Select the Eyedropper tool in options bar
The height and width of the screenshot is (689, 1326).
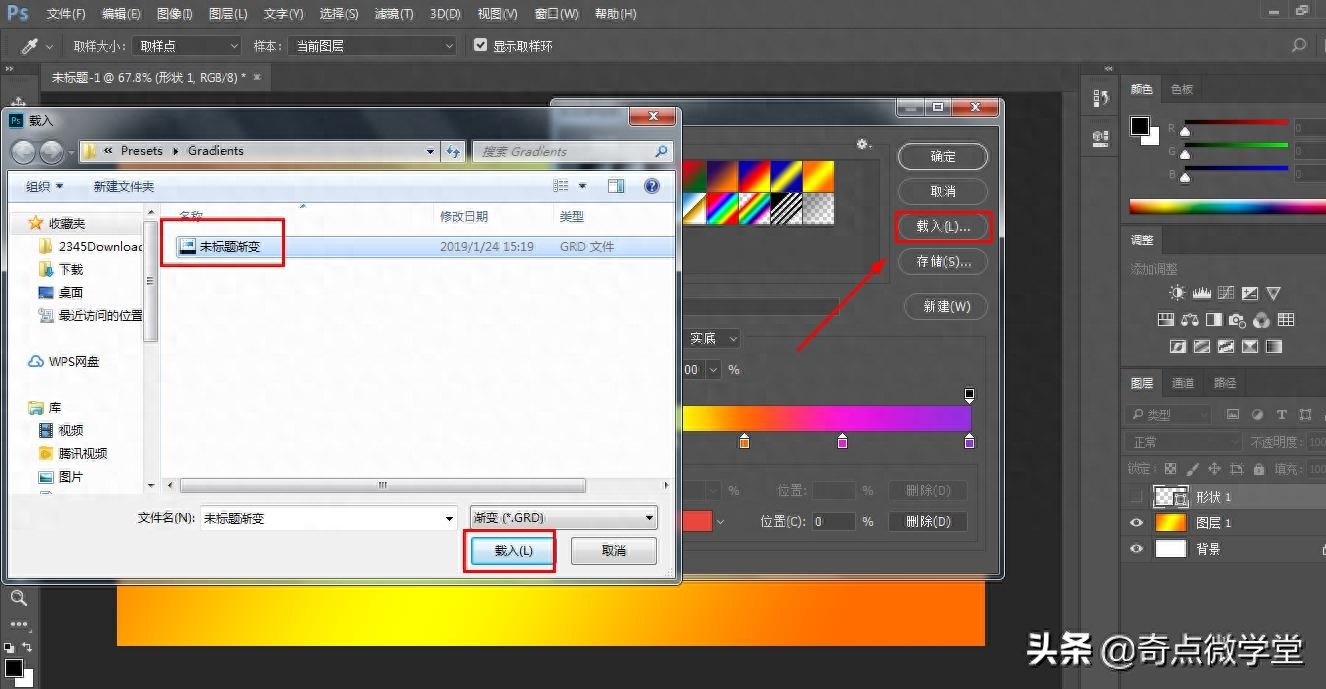tap(30, 46)
